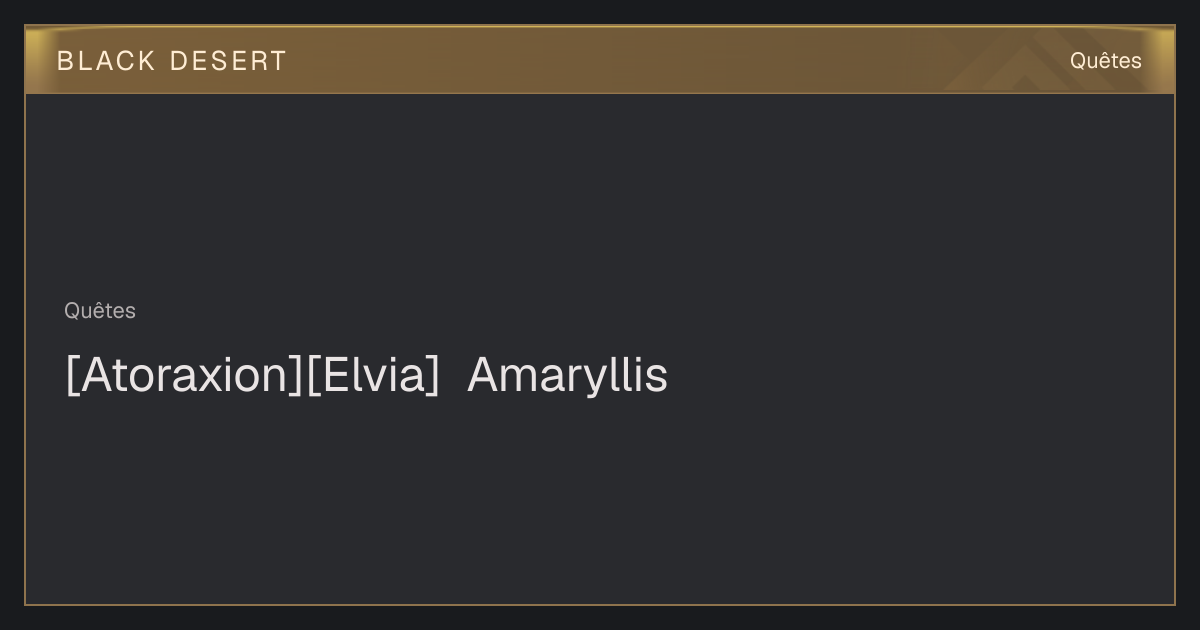Viewport: 1200px width, 630px height.
Task: Click the [Elvia] tag in the title
Action: coord(373,375)
